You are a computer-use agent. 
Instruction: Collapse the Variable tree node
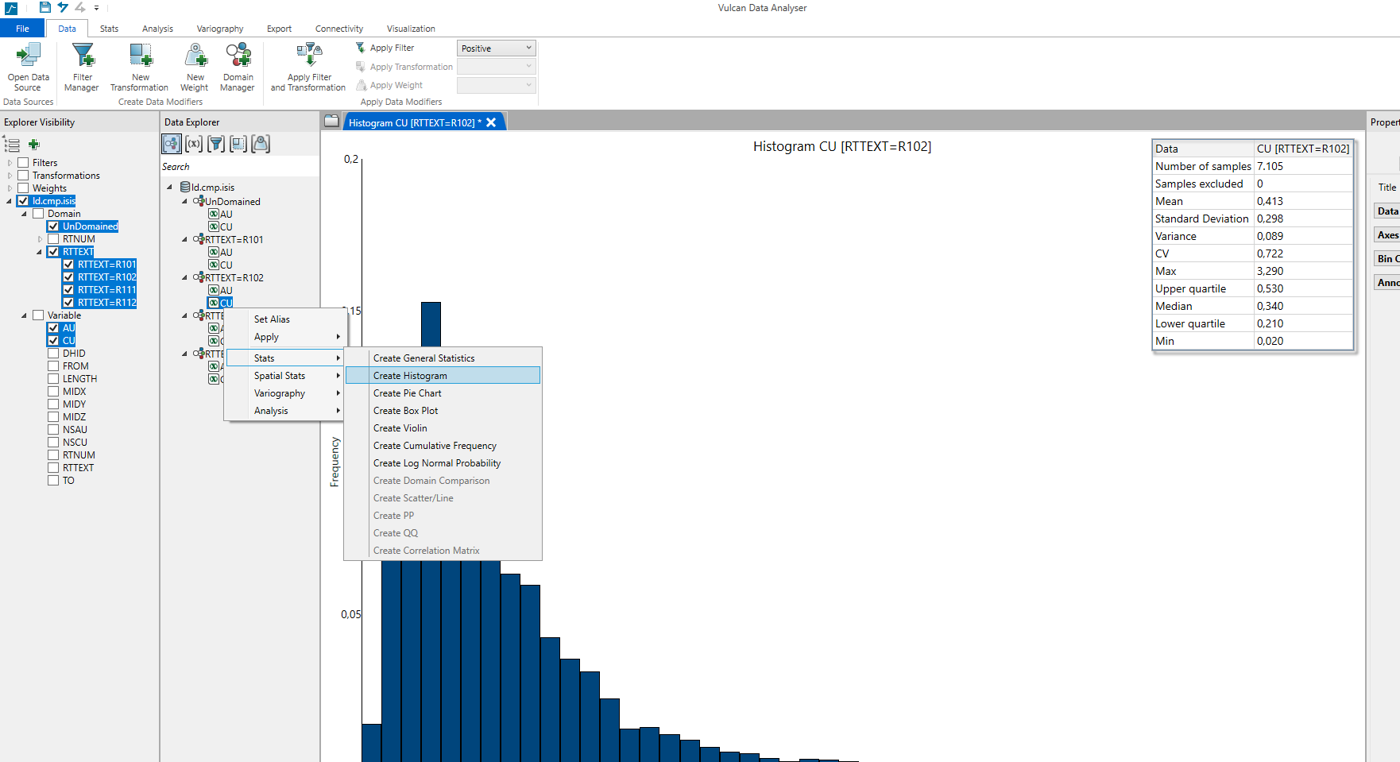[x=24, y=316]
